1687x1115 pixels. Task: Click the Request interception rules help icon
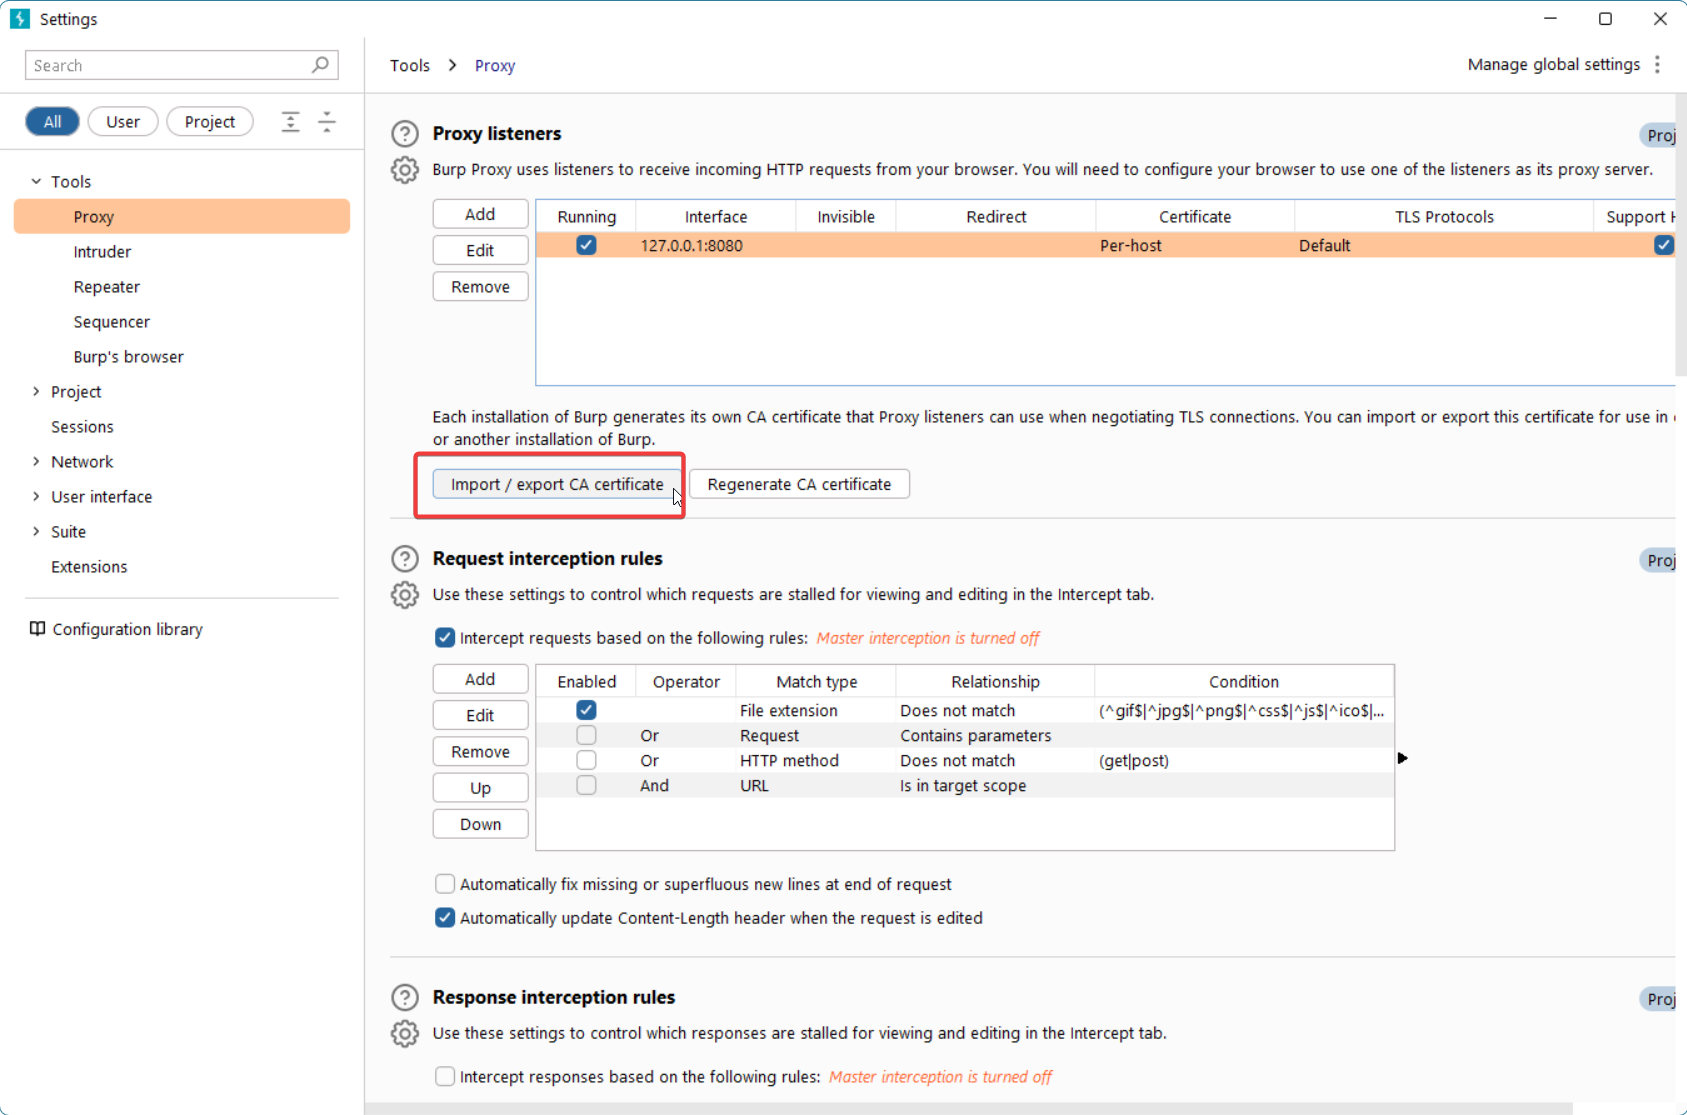point(404,559)
